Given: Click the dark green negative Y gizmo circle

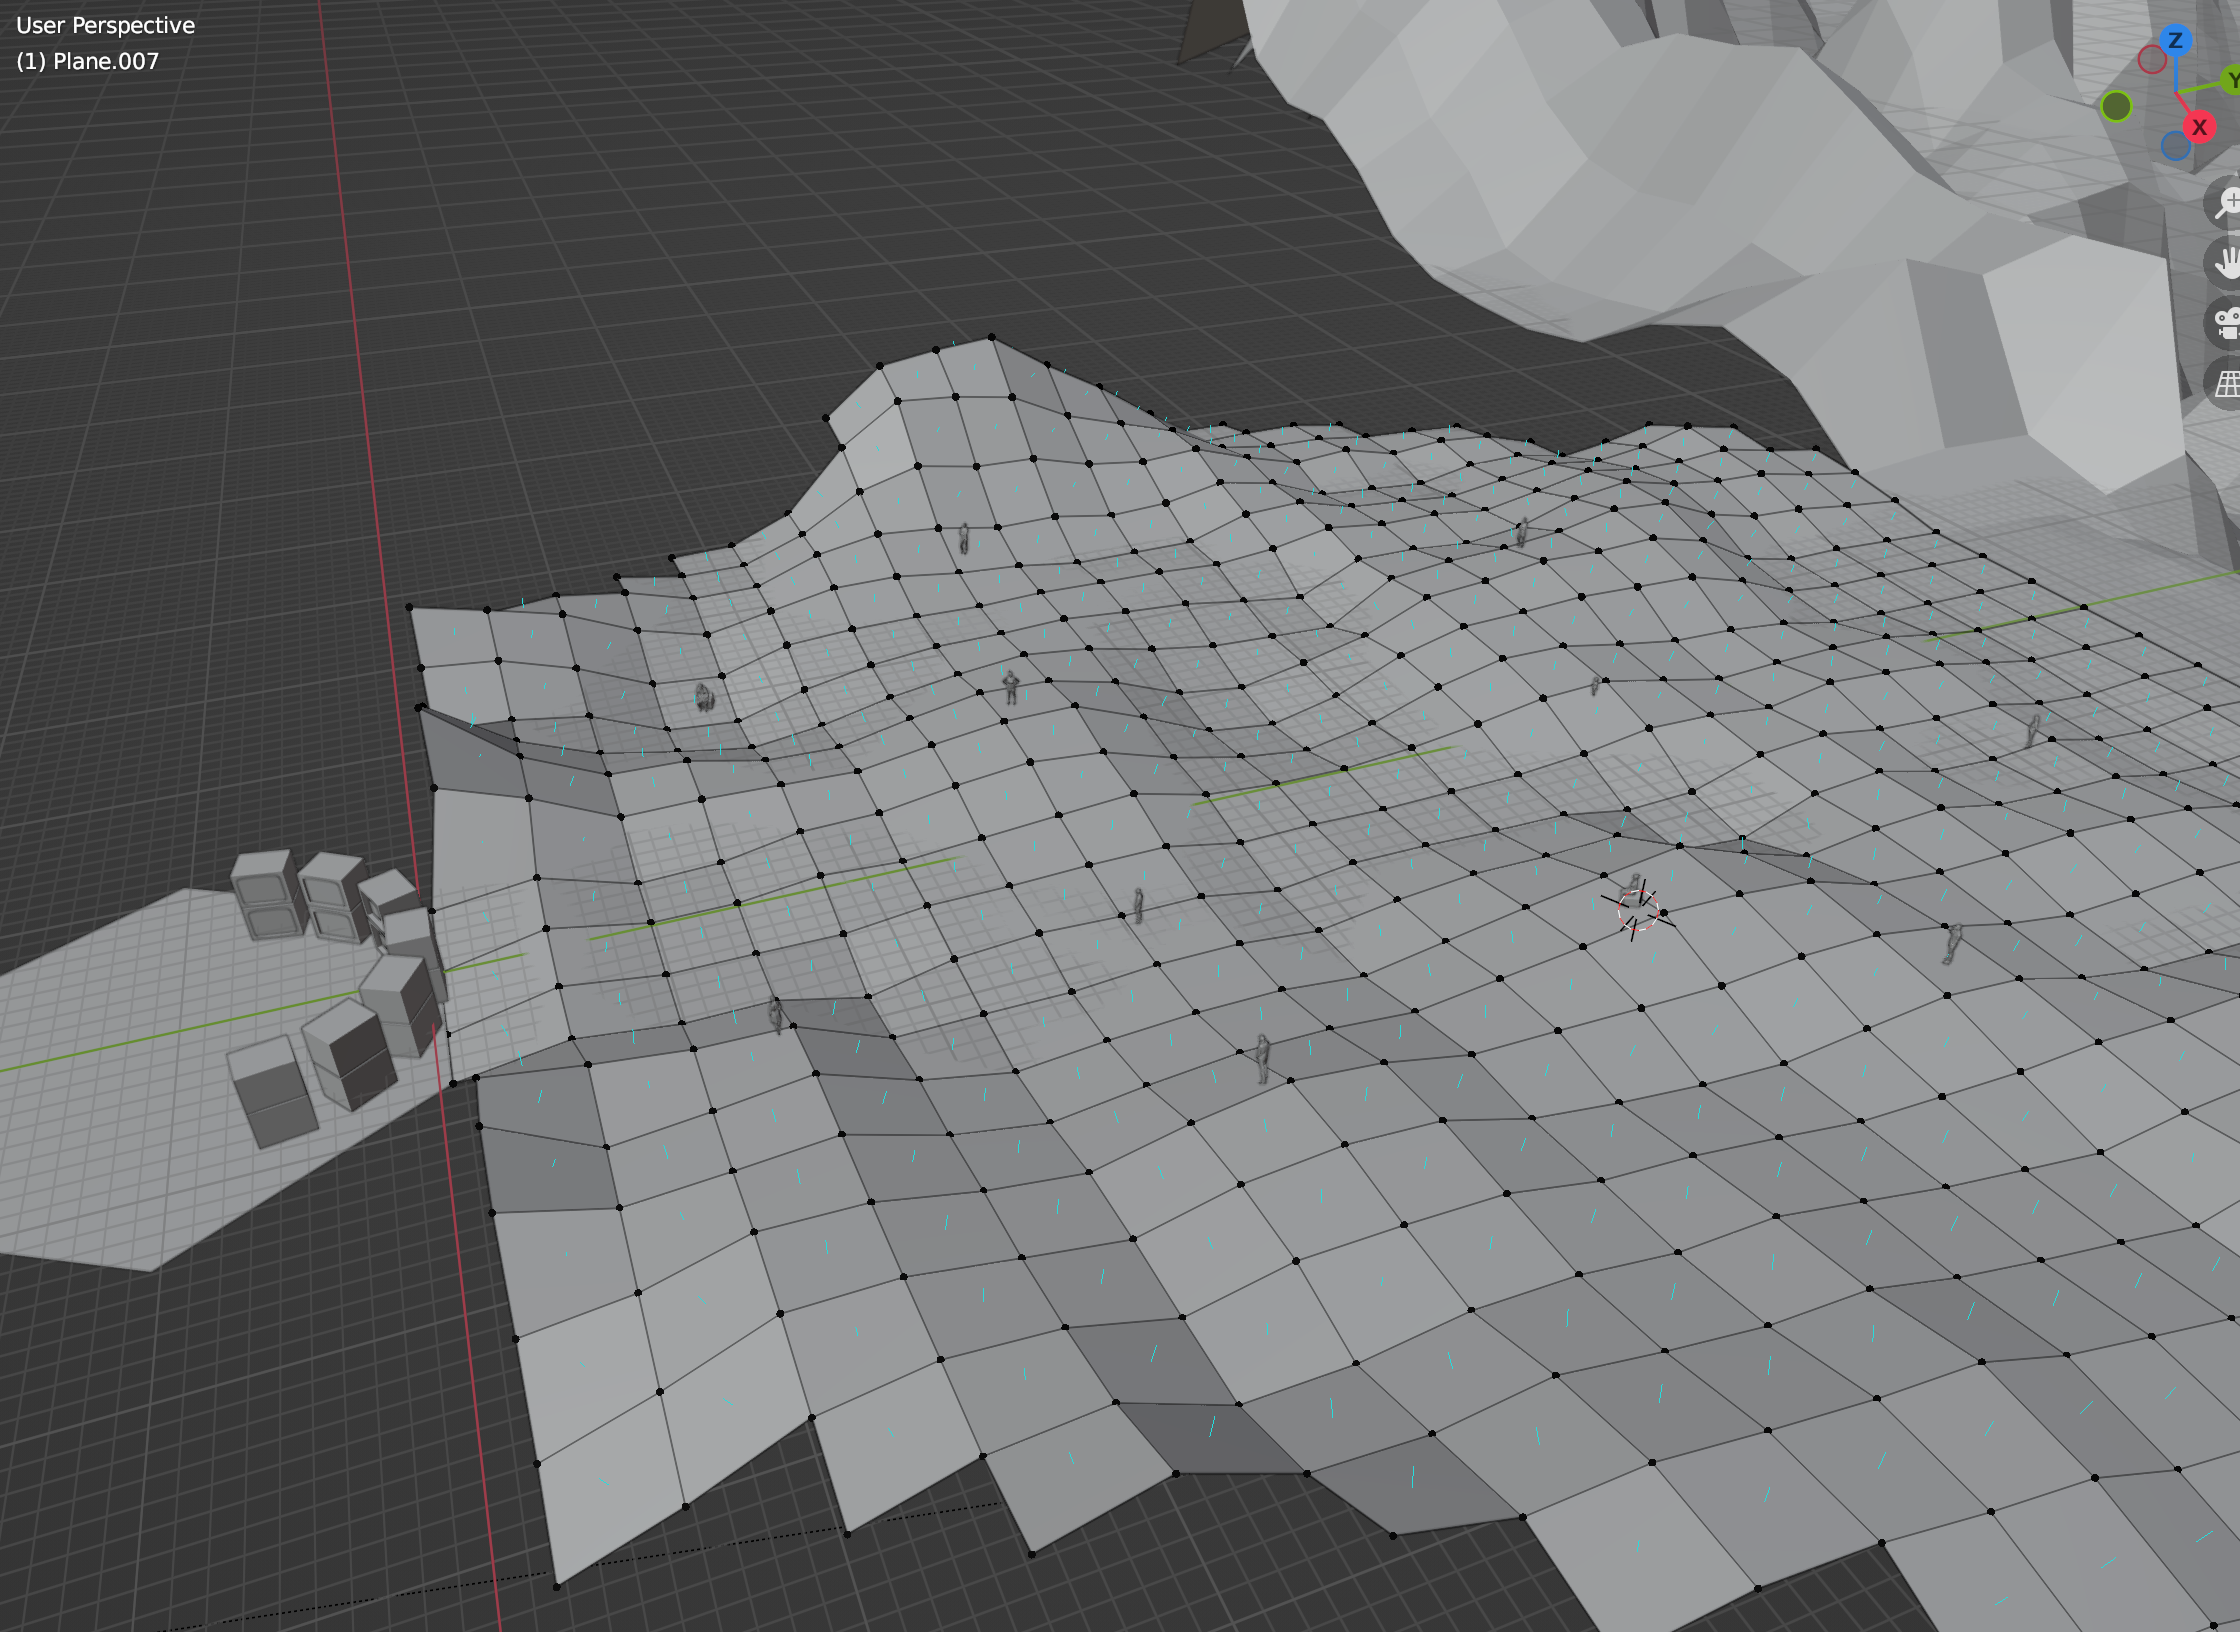Looking at the screenshot, I should (x=2116, y=106).
